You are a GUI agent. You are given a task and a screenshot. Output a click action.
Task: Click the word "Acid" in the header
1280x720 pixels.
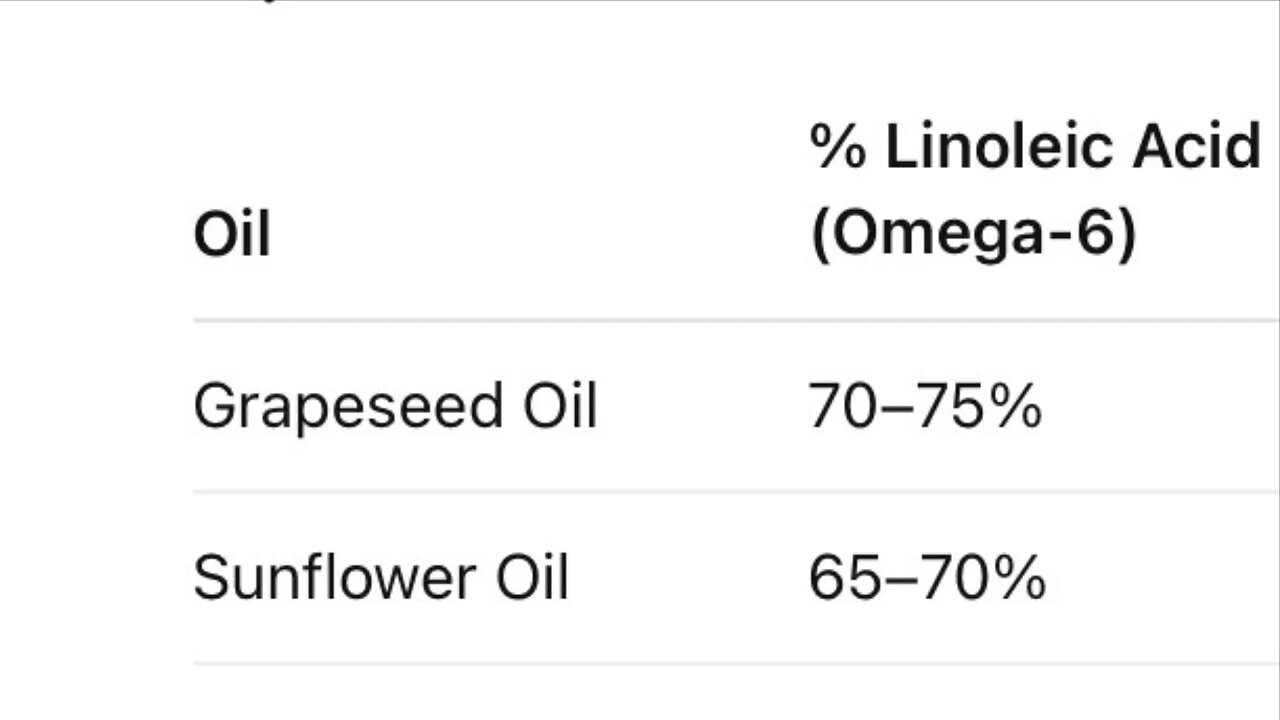[1196, 147]
